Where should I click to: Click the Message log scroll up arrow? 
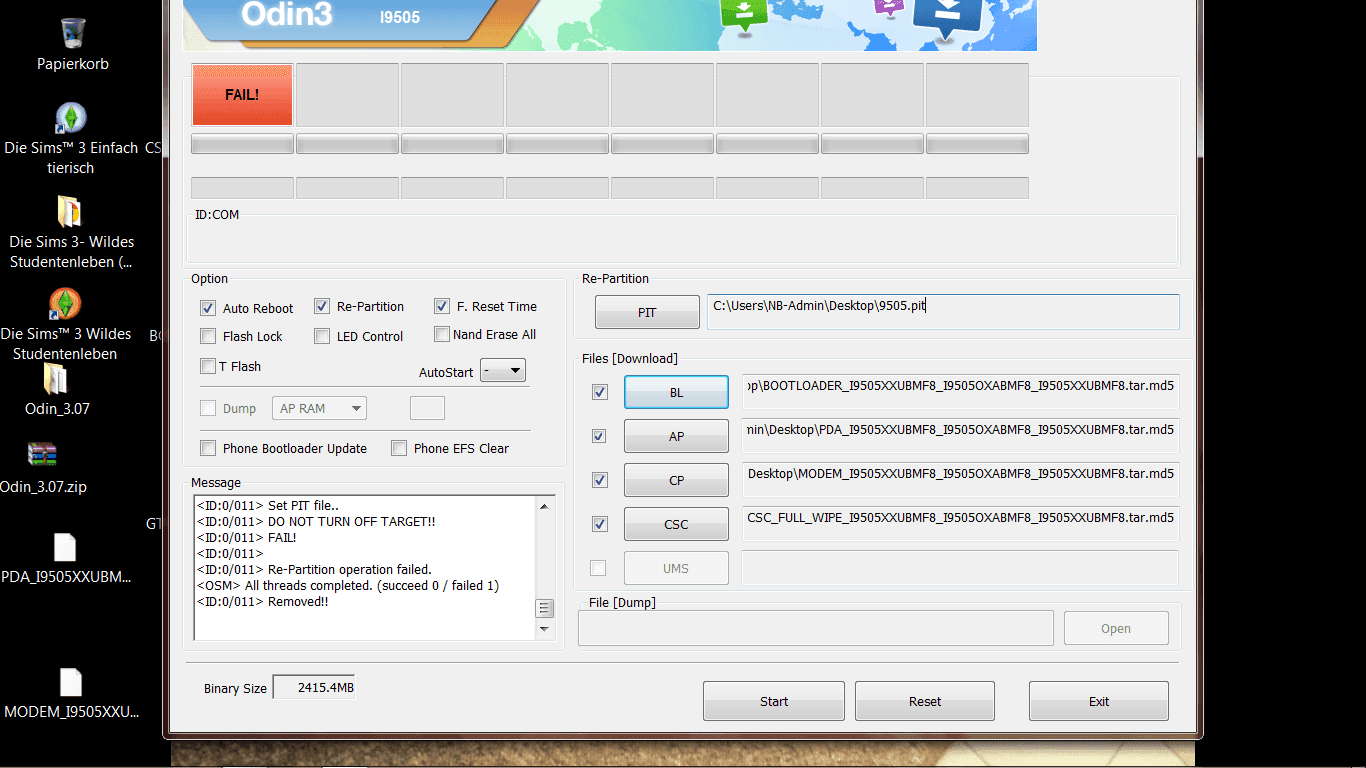(545, 506)
